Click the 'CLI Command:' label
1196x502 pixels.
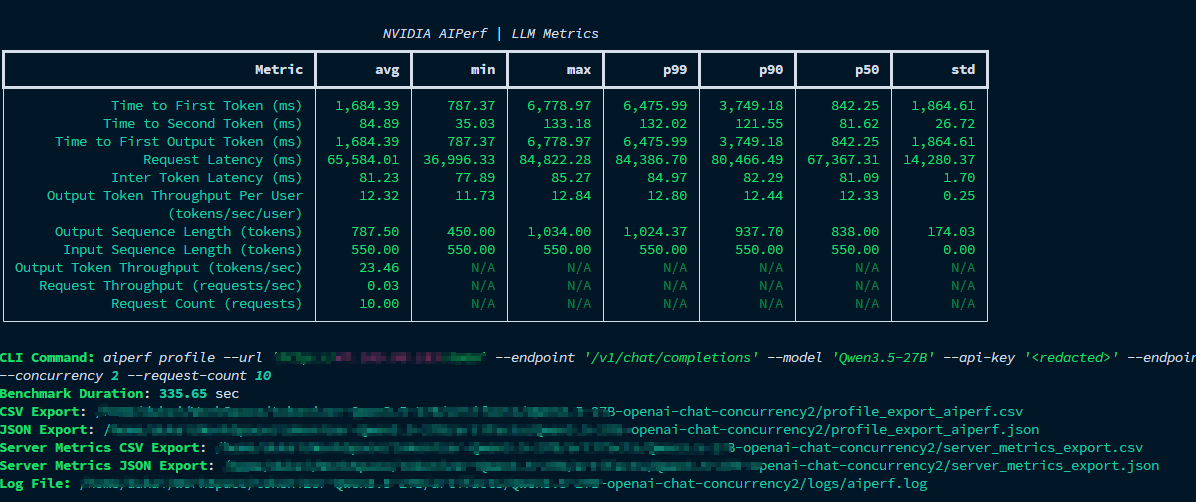tap(48, 358)
